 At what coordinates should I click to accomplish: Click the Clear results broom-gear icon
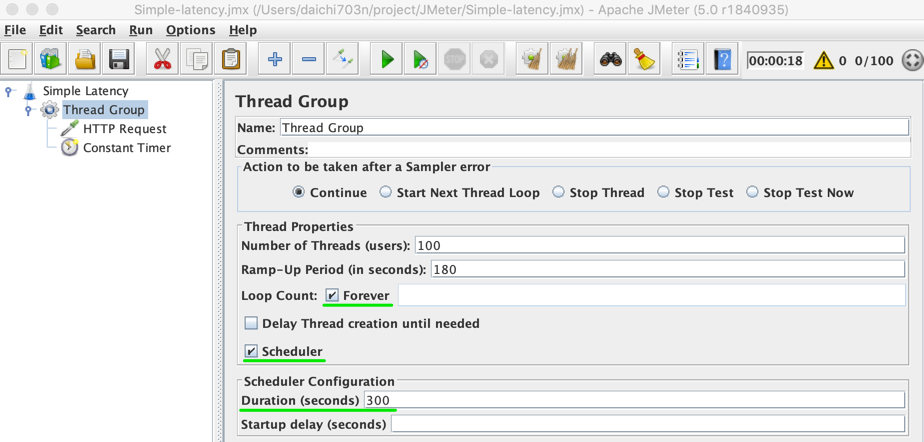(532, 59)
